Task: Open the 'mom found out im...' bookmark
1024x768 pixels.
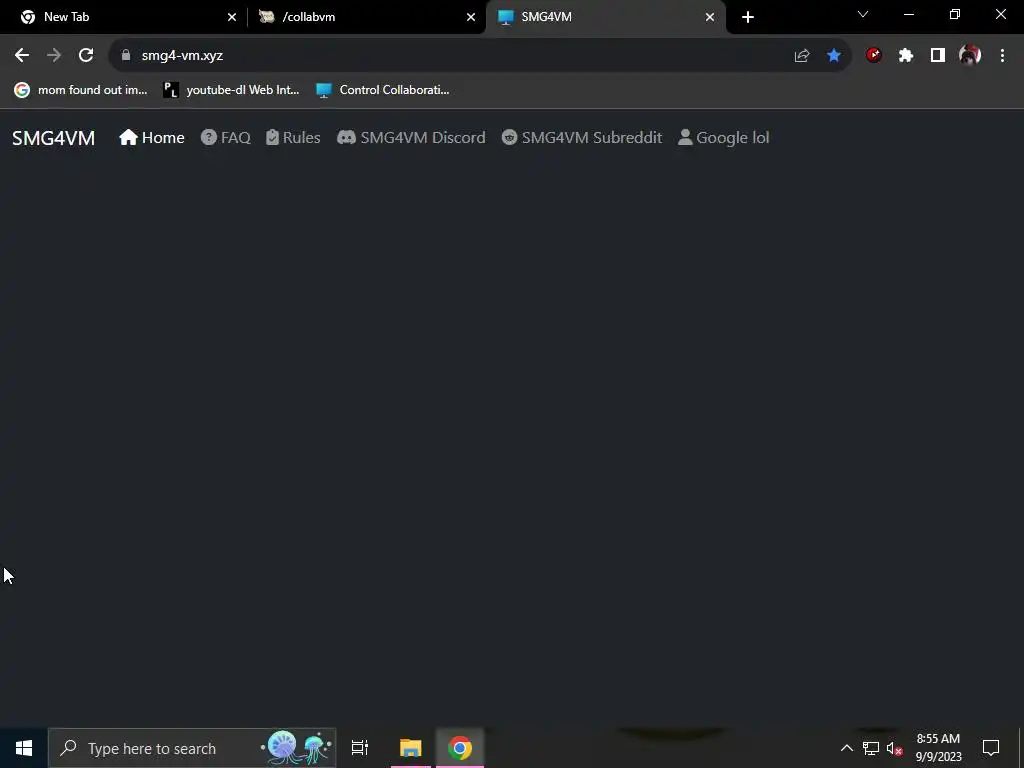Action: pos(82,90)
